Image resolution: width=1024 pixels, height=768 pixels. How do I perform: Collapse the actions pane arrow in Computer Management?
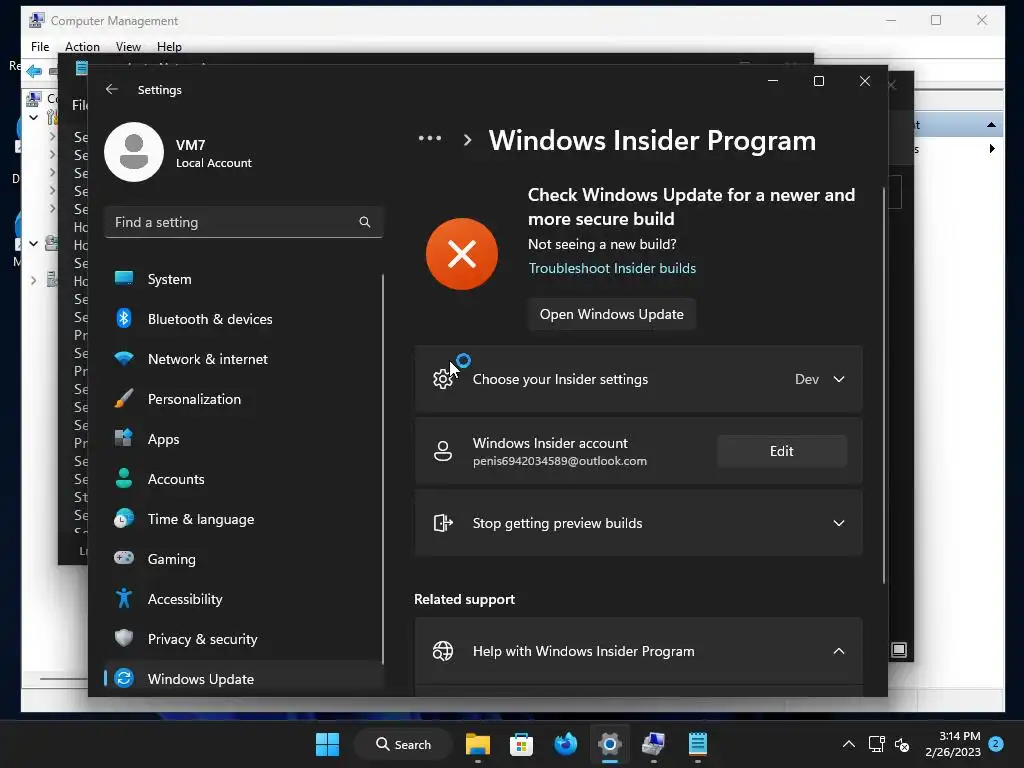point(991,124)
